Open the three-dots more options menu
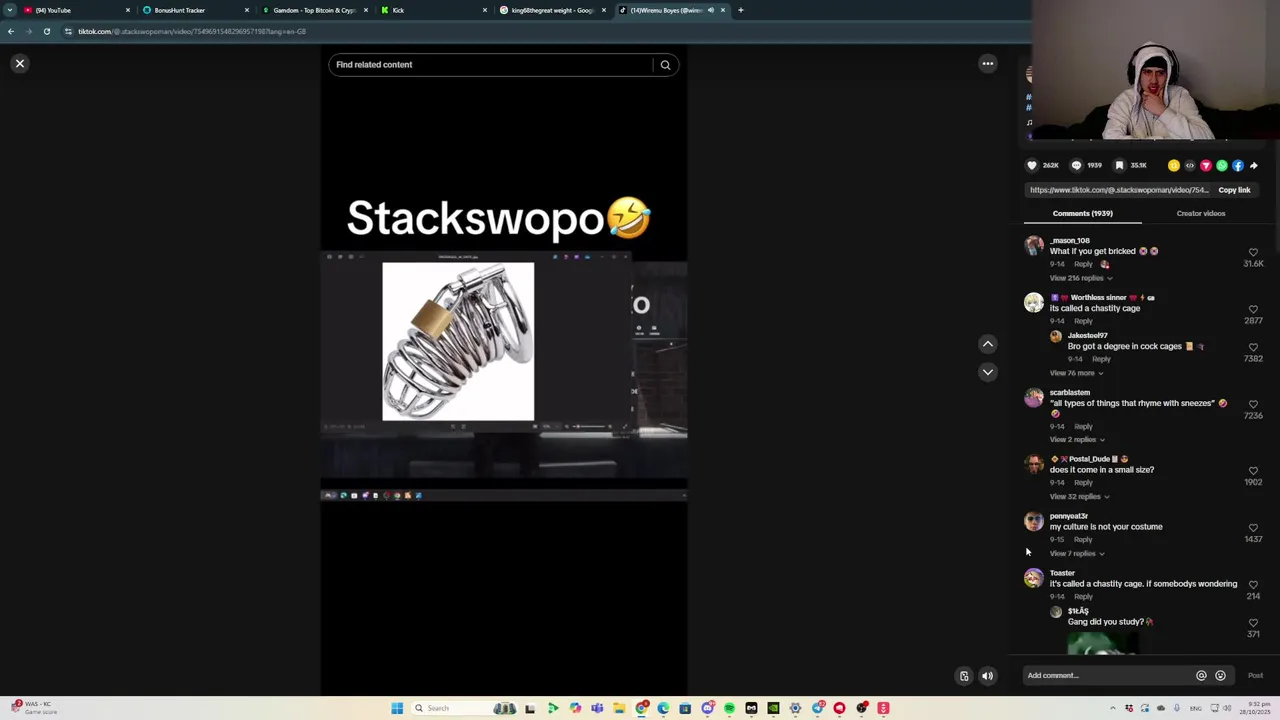Image resolution: width=1280 pixels, height=720 pixels. pos(987,64)
